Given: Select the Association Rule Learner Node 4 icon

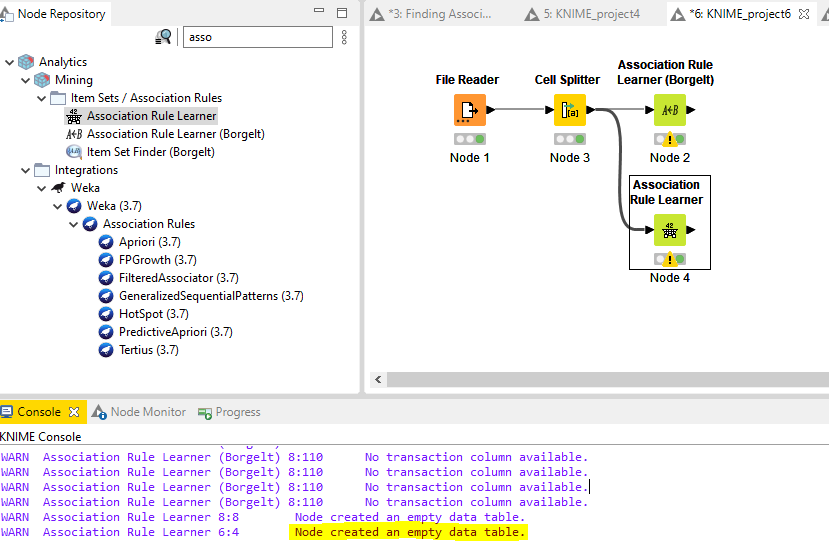Looking at the screenshot, I should (670, 230).
